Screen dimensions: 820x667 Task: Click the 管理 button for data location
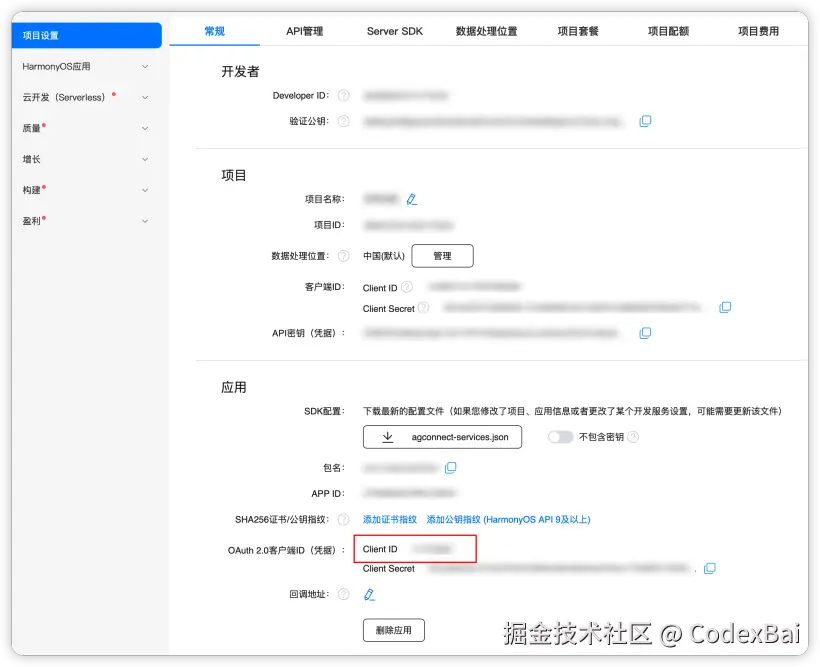point(442,256)
